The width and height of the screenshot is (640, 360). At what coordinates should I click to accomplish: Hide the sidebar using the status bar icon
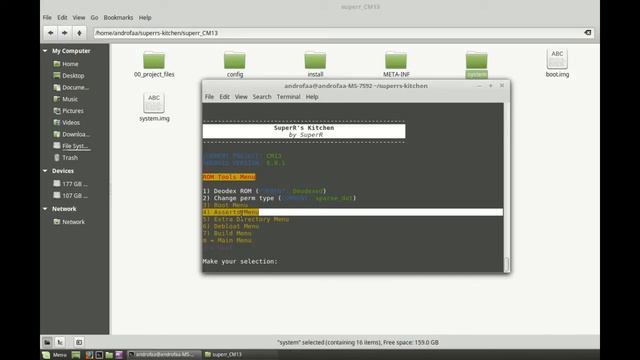[79, 342]
